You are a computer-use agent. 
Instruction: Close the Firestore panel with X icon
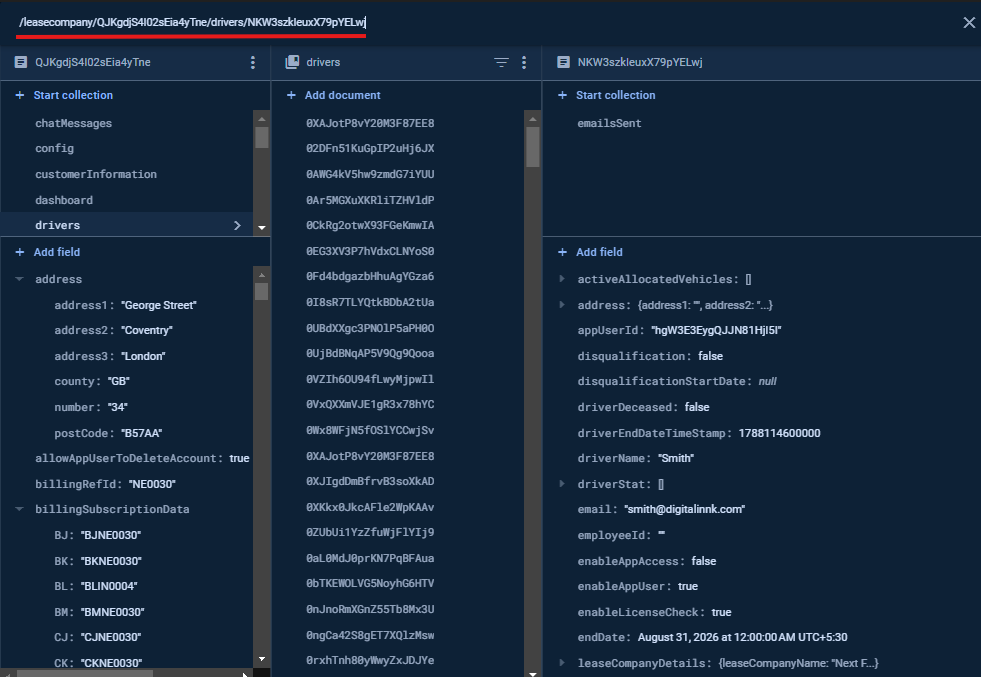[968, 23]
